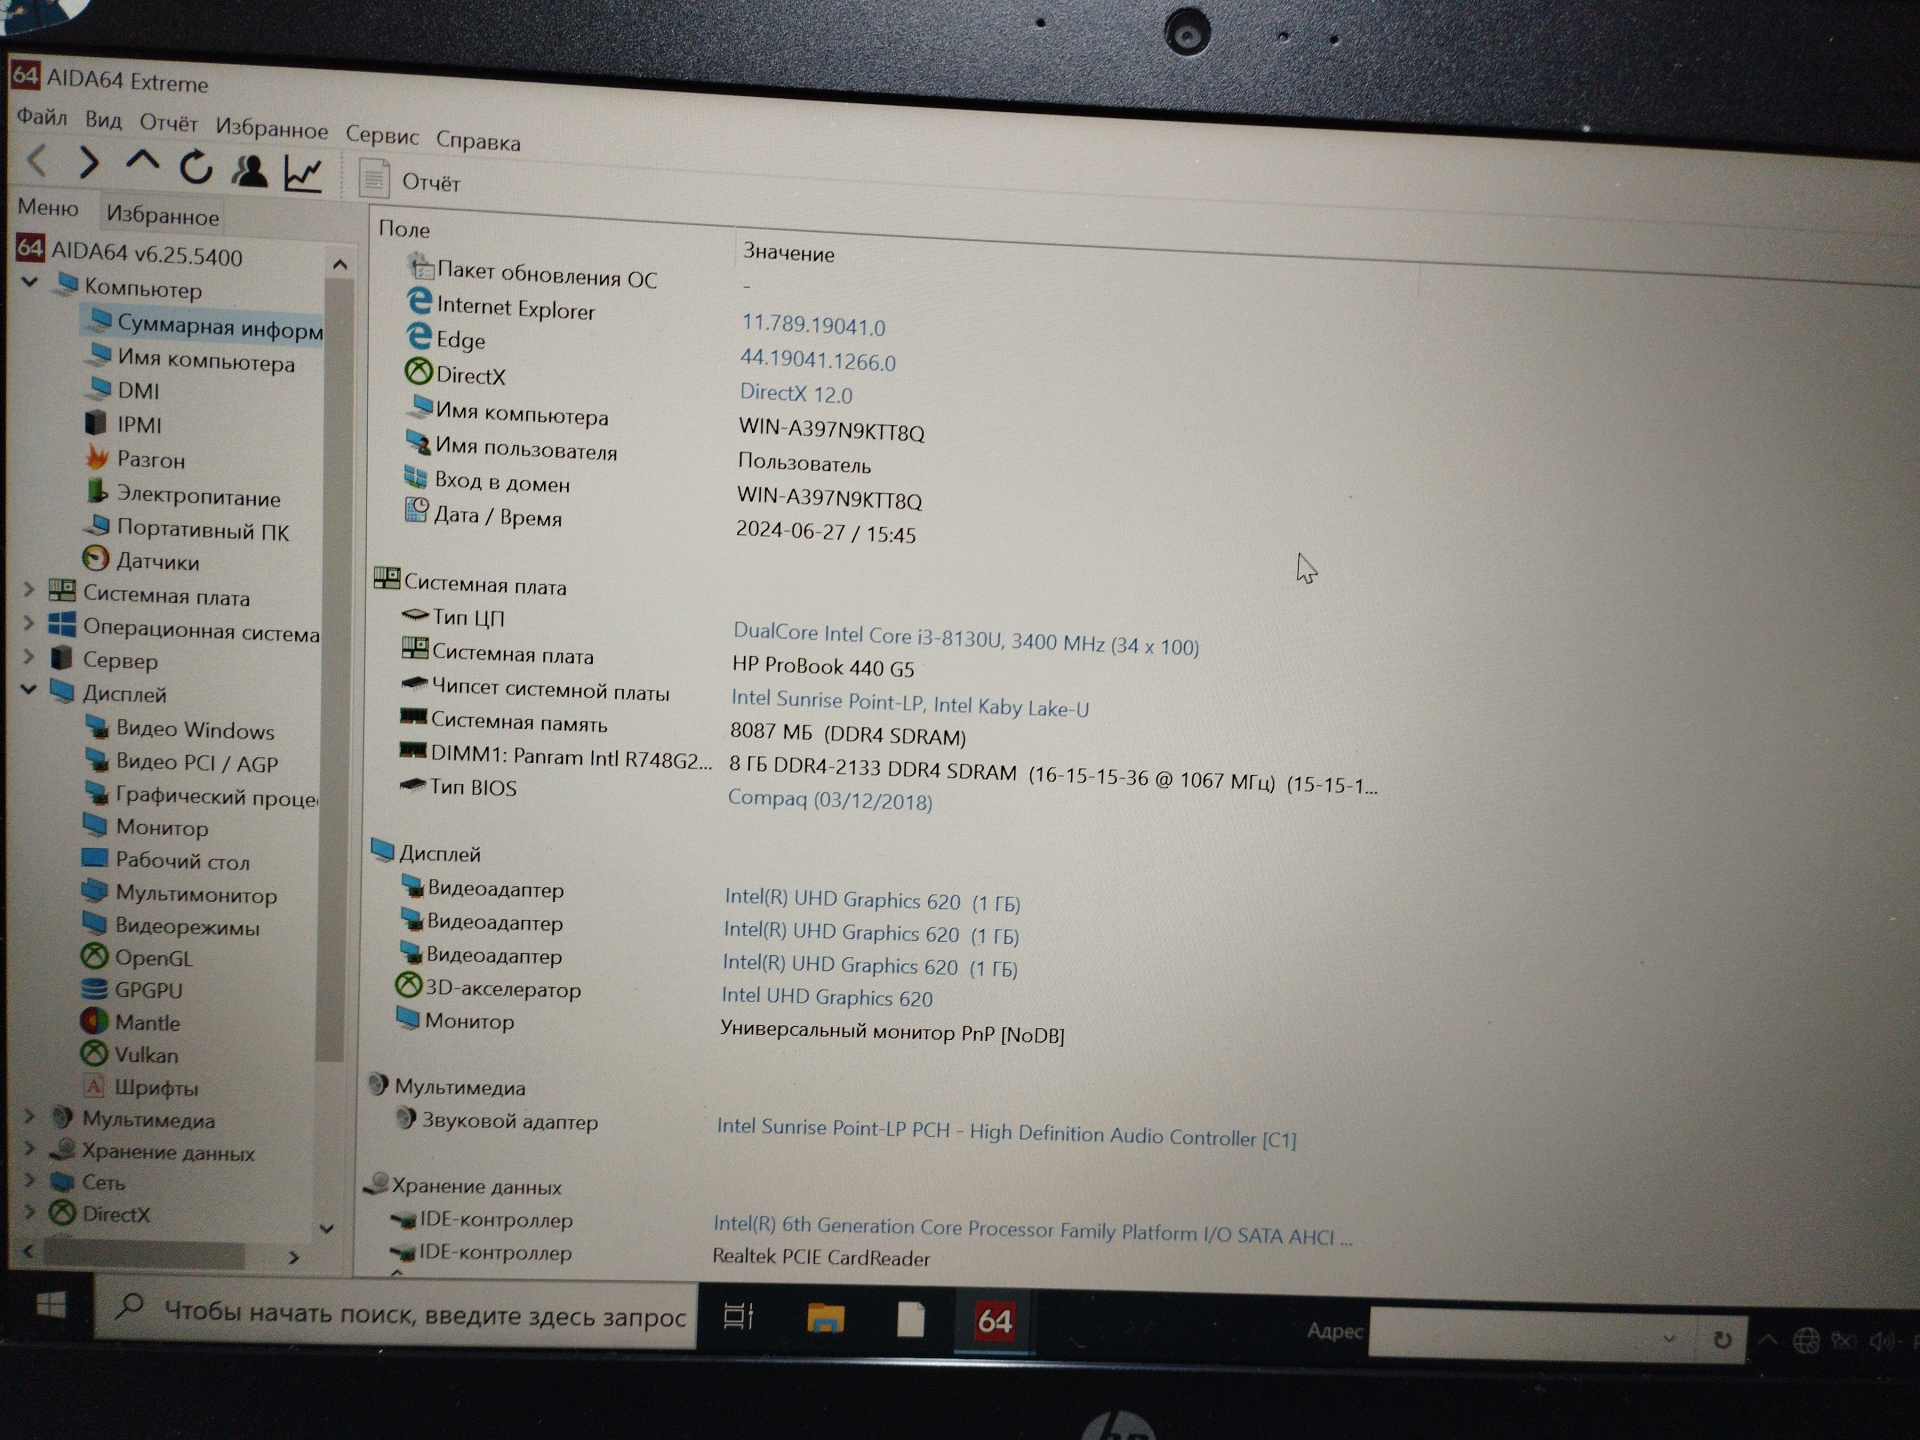Open the user manager person icon
This screenshot has width=1920, height=1440.
pos(249,171)
